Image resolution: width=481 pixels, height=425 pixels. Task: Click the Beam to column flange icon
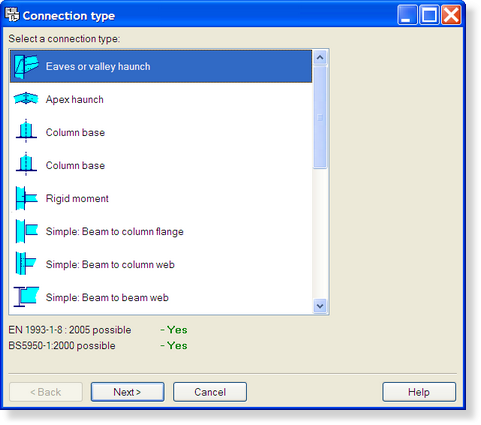(26, 231)
